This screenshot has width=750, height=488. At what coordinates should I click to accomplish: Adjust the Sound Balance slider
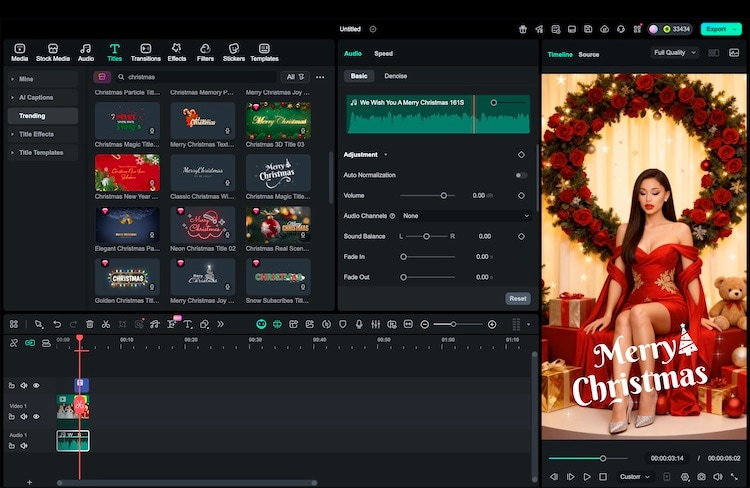pyautogui.click(x=426, y=236)
